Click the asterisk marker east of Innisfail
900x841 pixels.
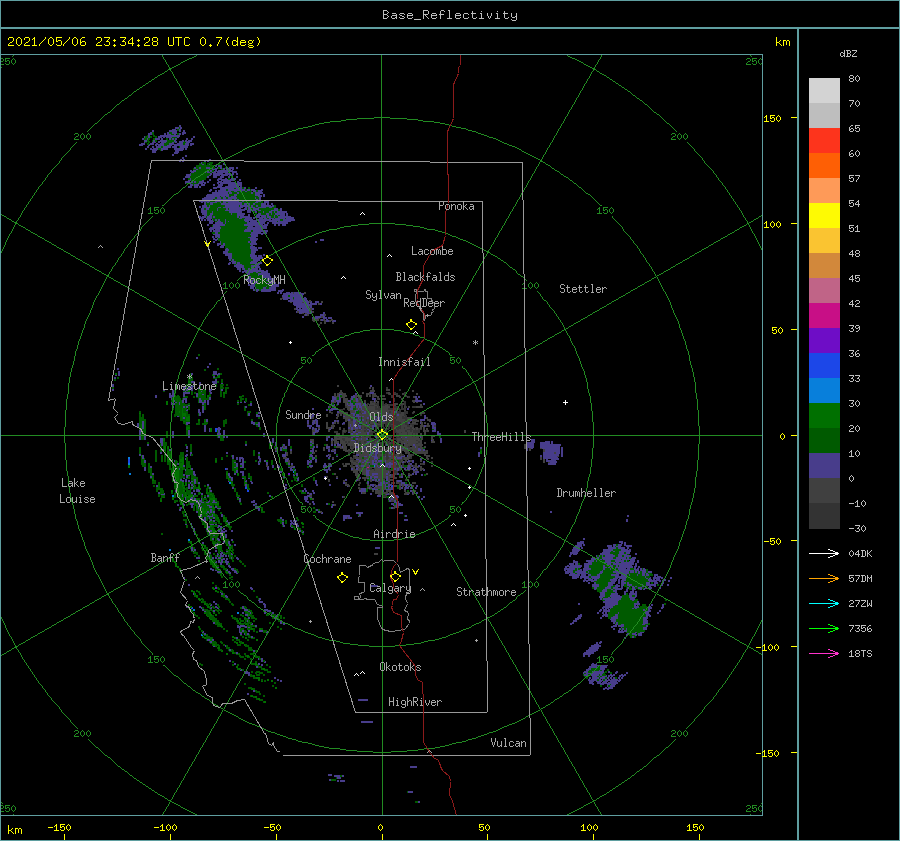[475, 343]
